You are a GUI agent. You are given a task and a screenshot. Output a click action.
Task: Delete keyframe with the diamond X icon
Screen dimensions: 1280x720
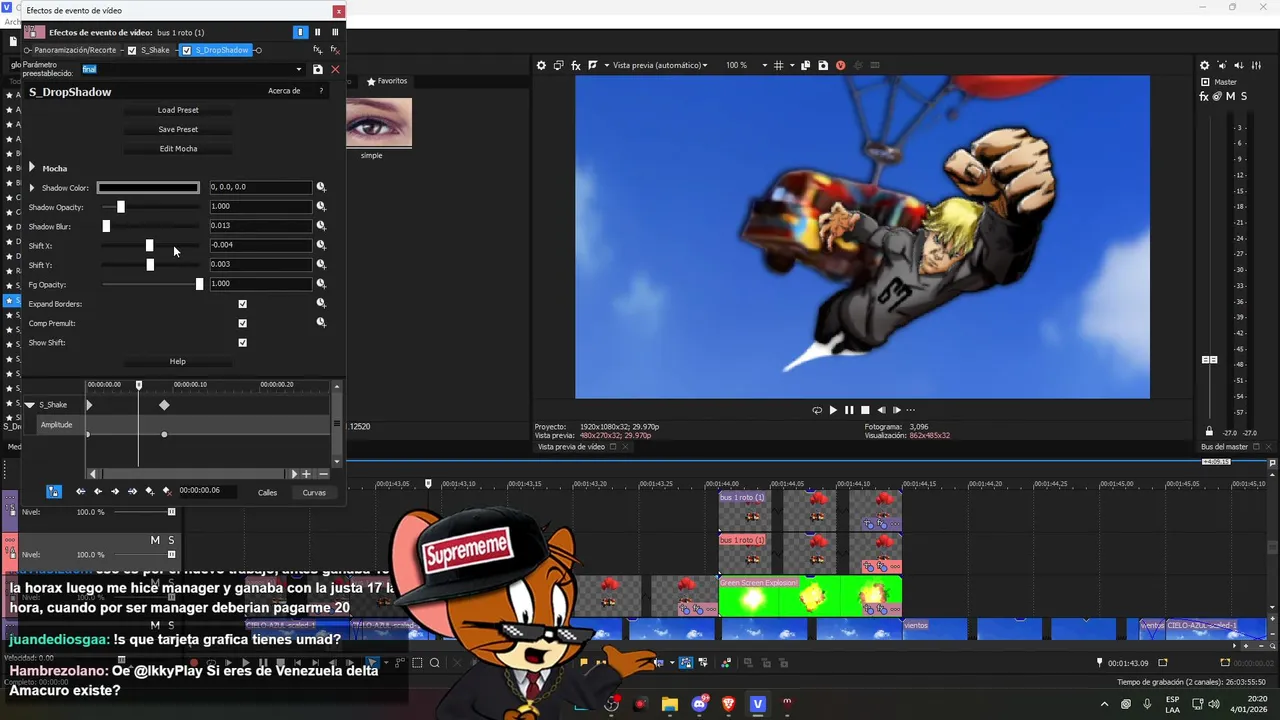pyautogui.click(x=167, y=491)
